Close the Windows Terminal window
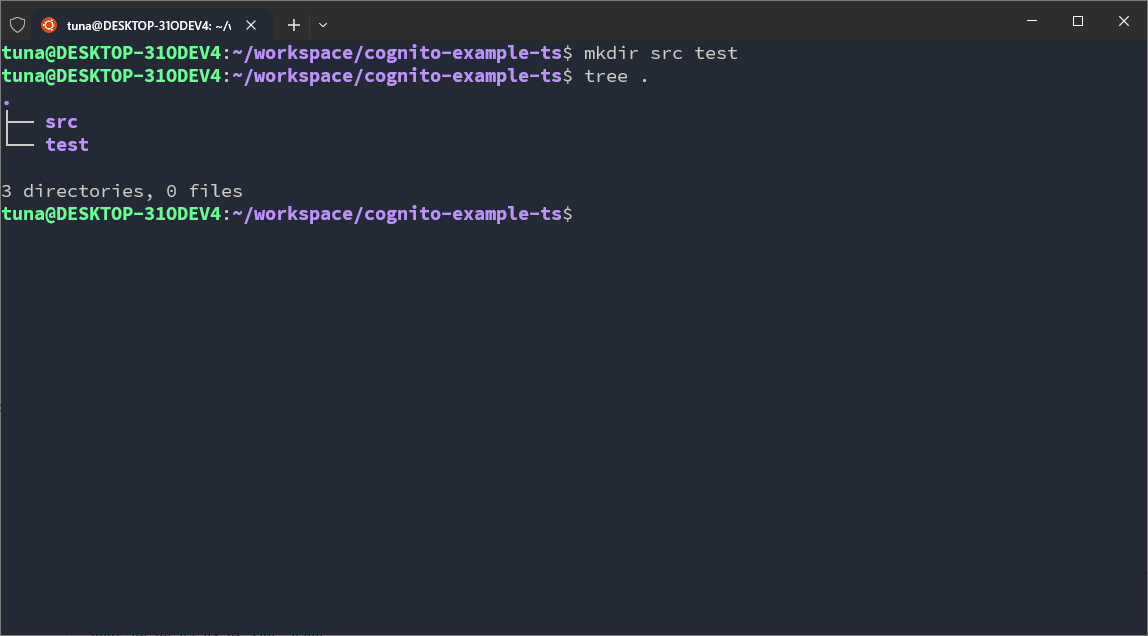 [1124, 21]
